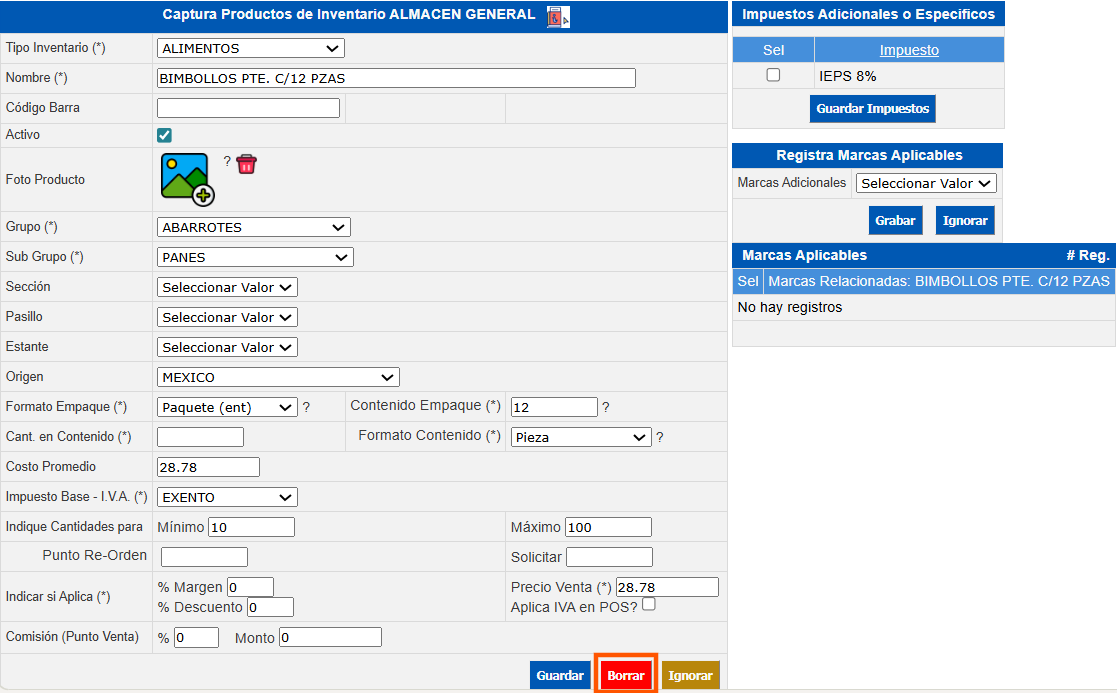Uncheck the Activo checkbox
This screenshot has width=1117, height=693.
165,135
